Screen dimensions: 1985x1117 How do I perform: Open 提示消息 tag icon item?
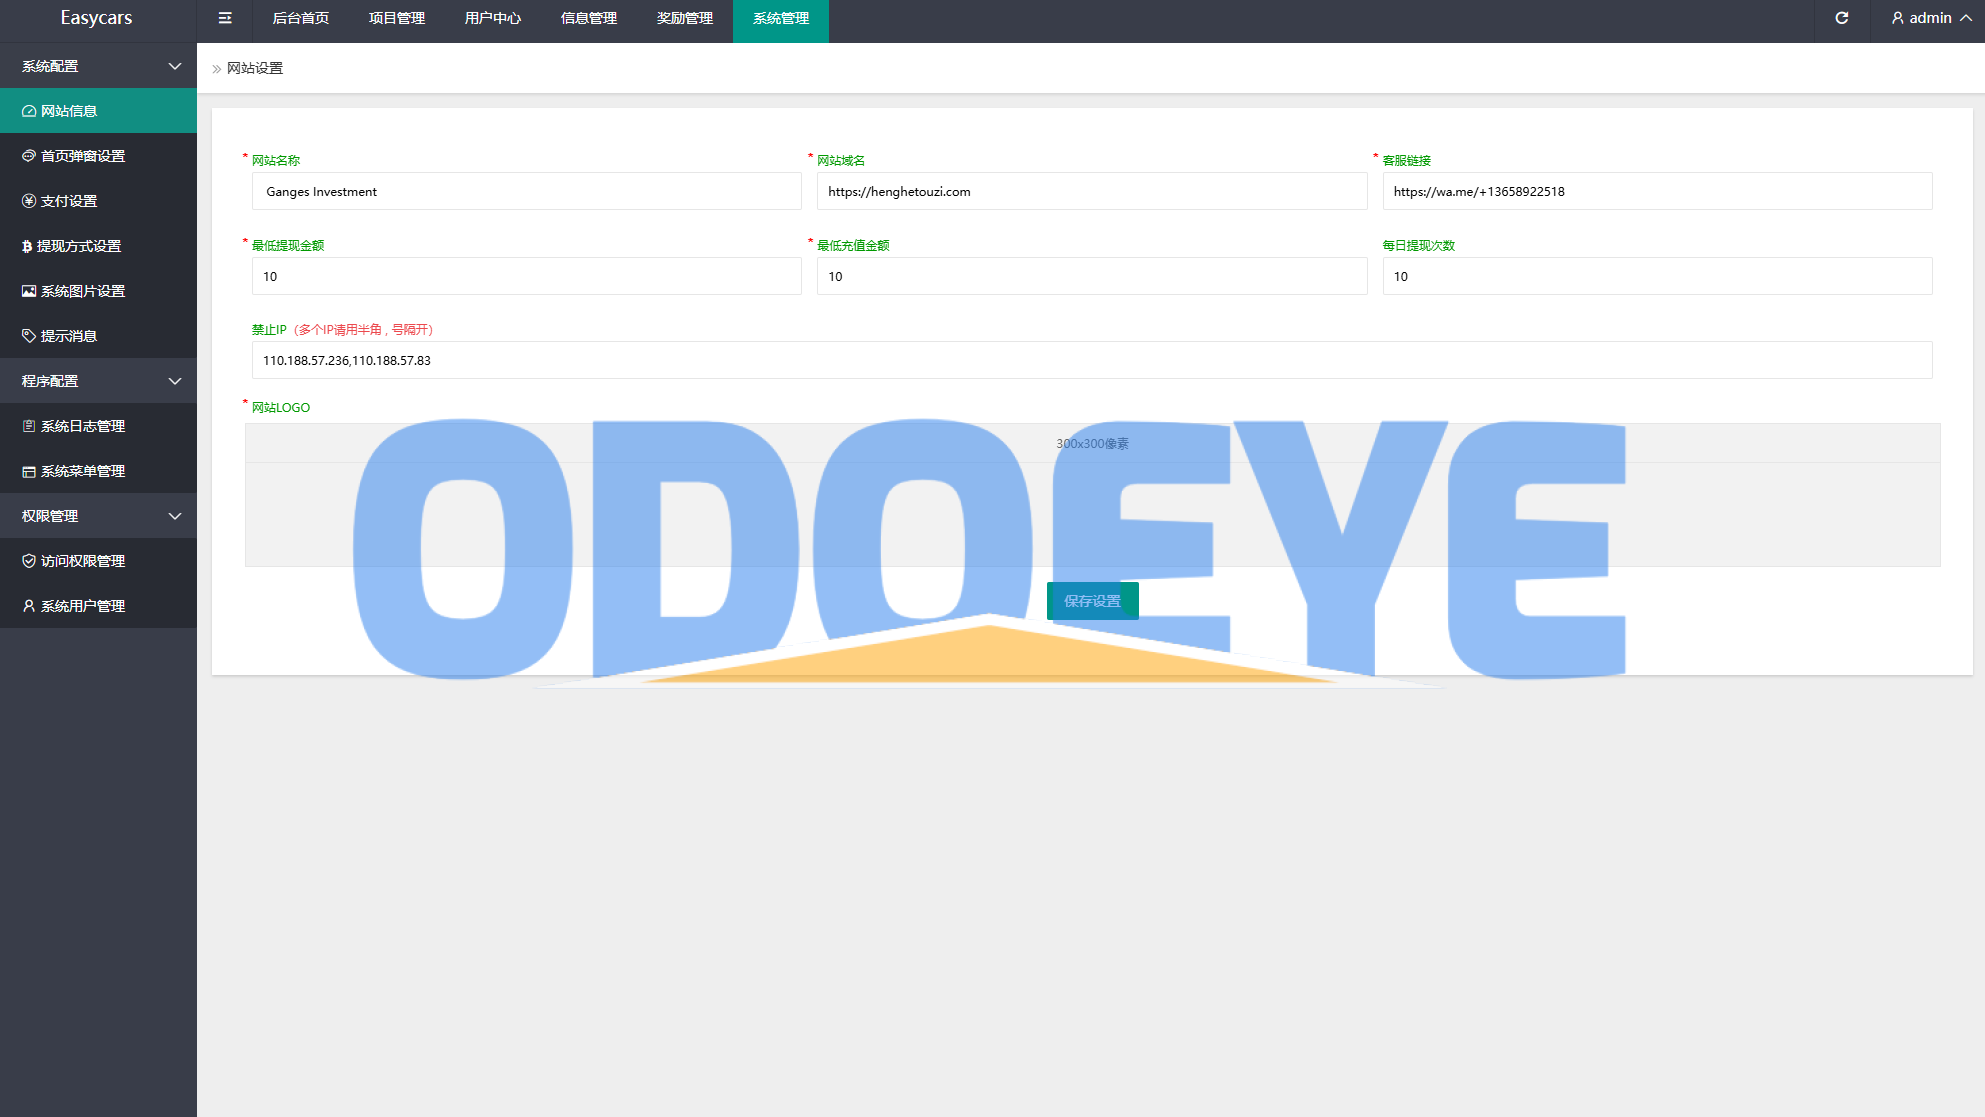(x=68, y=336)
